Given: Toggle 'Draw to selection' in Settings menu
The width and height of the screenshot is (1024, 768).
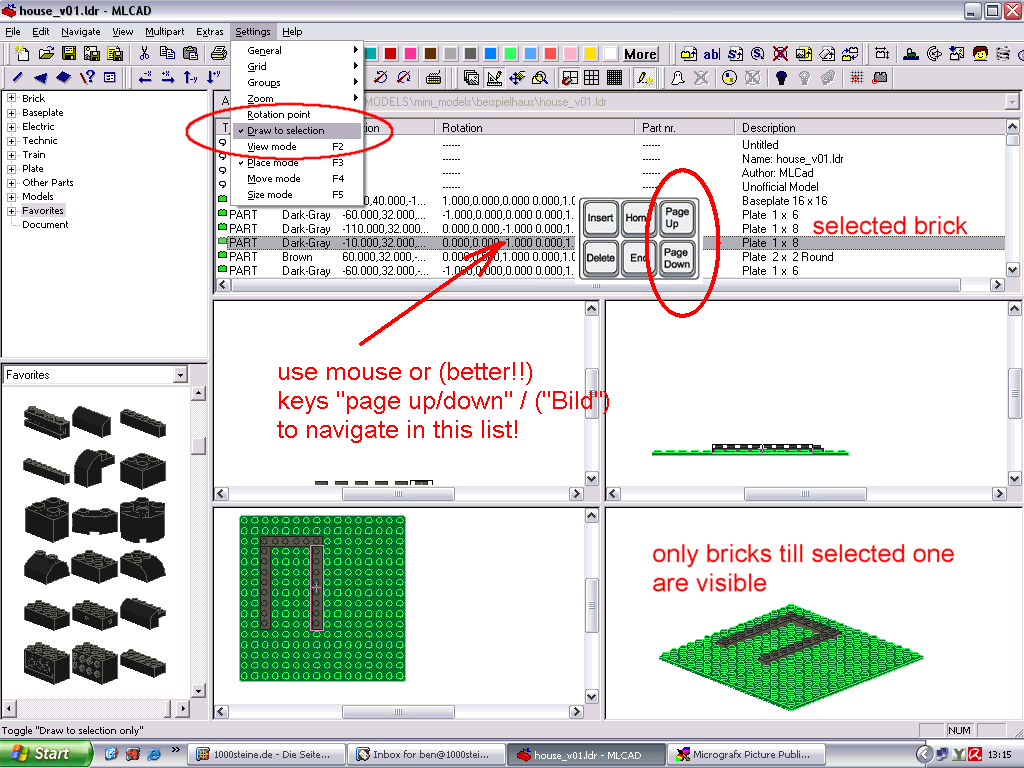Looking at the screenshot, I should [297, 131].
